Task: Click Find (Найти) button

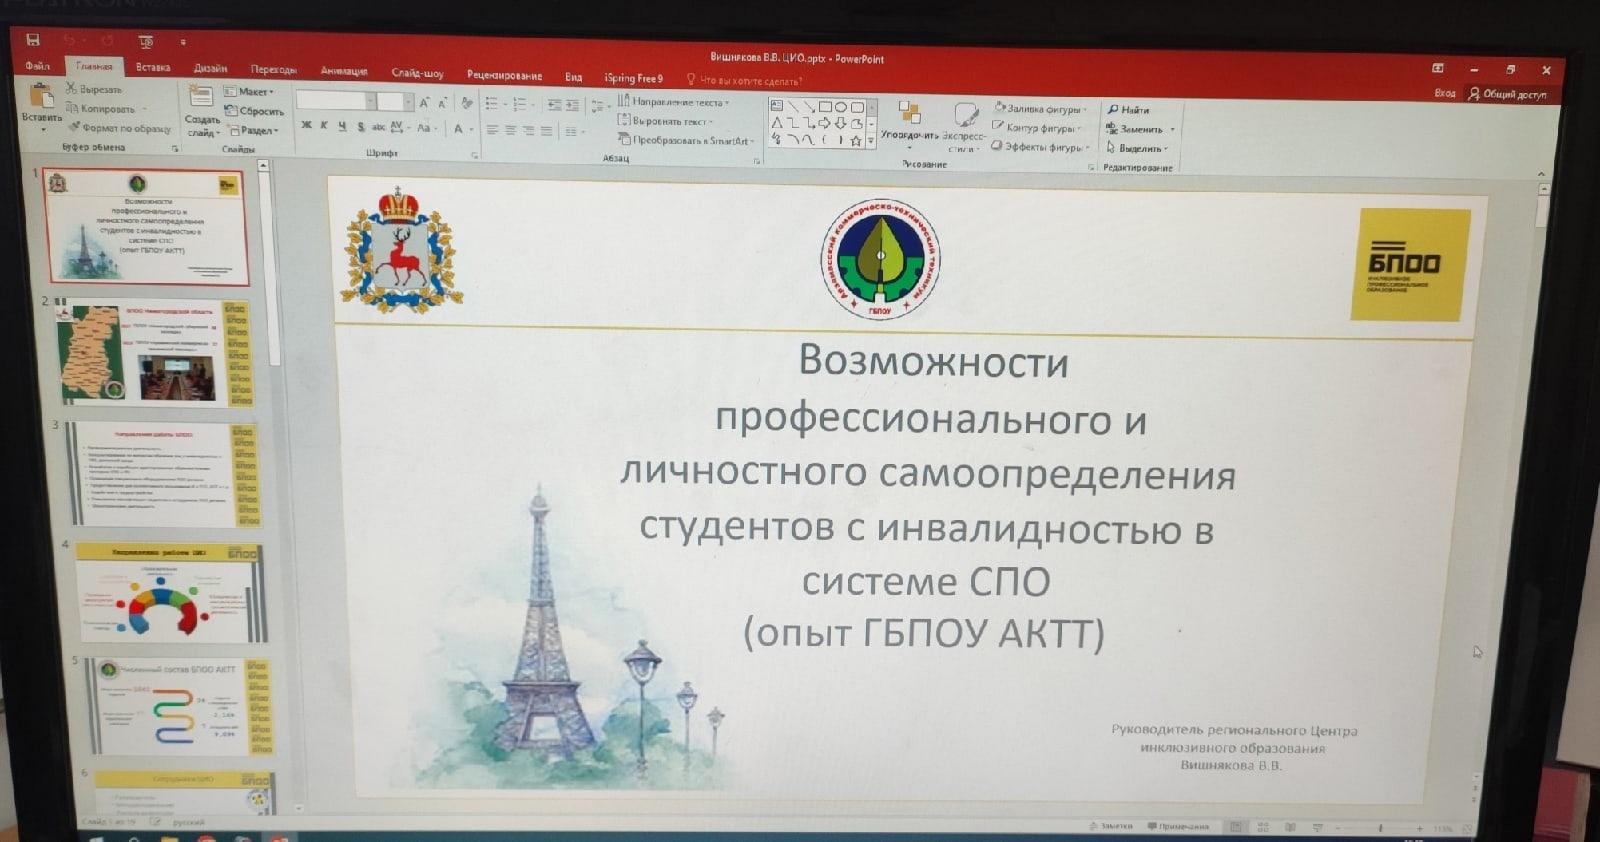Action: tap(1129, 109)
